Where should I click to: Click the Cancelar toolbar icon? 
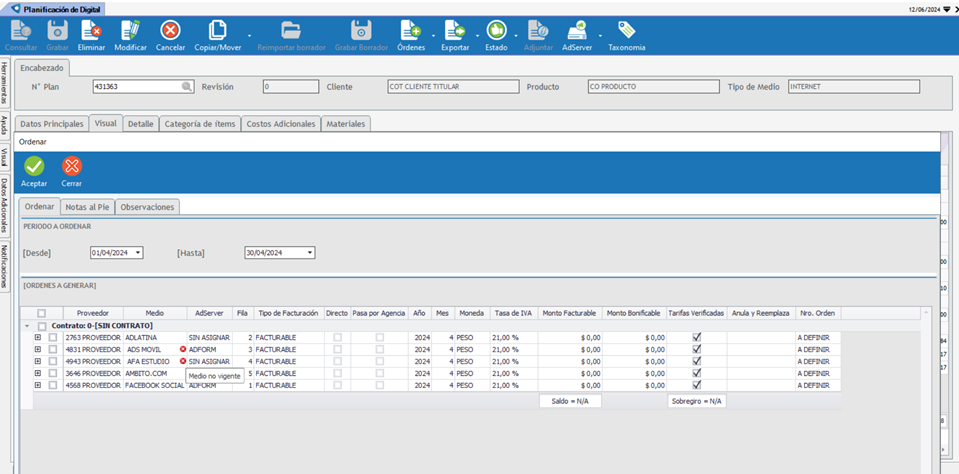tap(170, 31)
